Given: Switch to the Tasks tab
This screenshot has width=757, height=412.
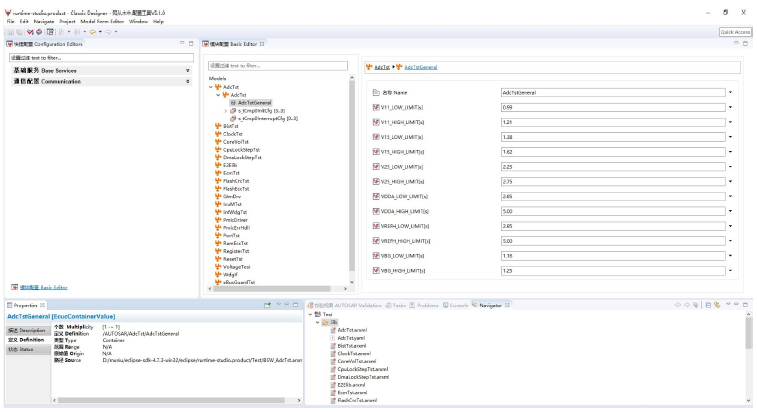Looking at the screenshot, I should pyautogui.click(x=396, y=305).
